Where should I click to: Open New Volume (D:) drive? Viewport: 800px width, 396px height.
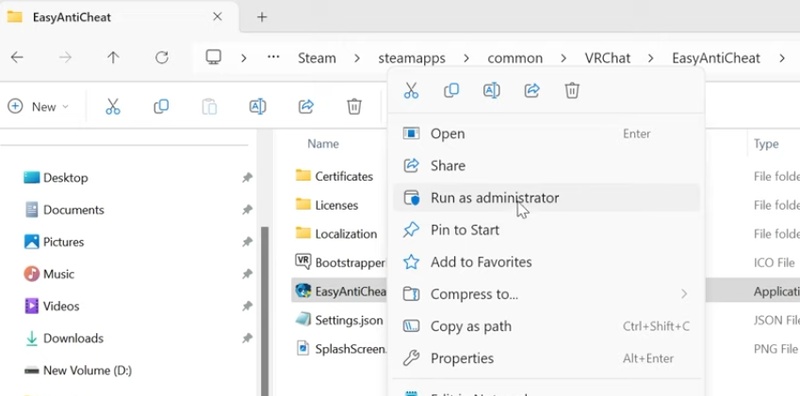(78, 370)
